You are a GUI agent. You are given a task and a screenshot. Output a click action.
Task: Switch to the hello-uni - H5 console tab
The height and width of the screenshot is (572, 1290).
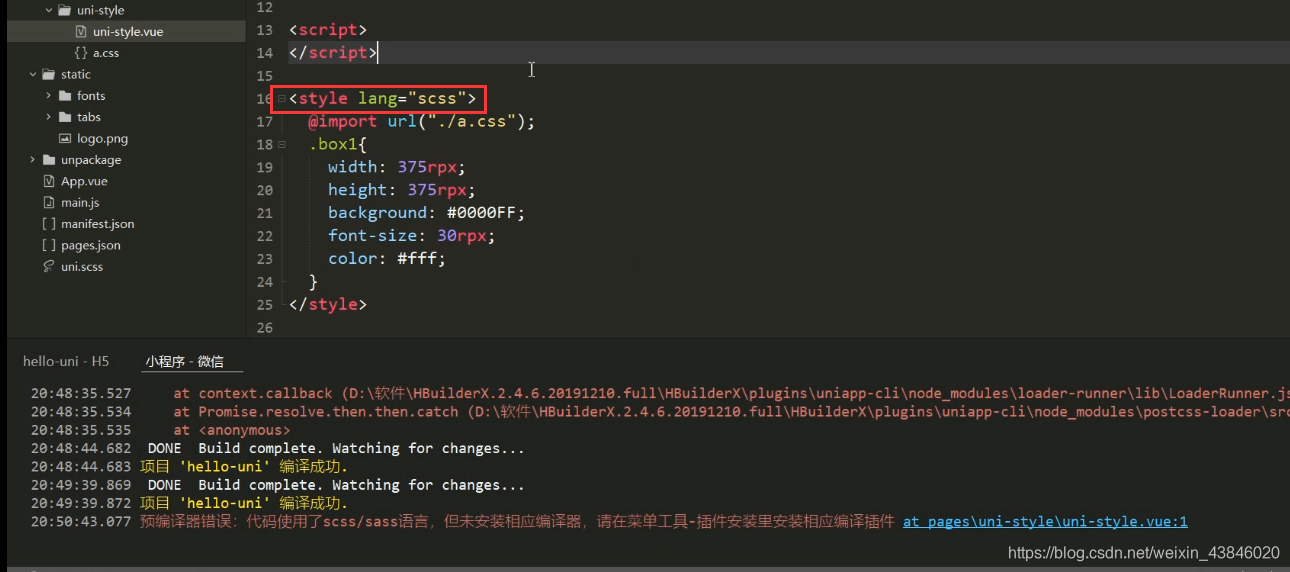[x=66, y=361]
